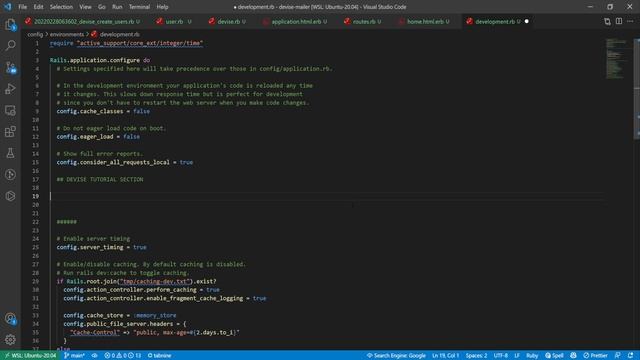Click line number 29 in gutter
640x360 pixels.
pyautogui.click(x=36, y=281)
